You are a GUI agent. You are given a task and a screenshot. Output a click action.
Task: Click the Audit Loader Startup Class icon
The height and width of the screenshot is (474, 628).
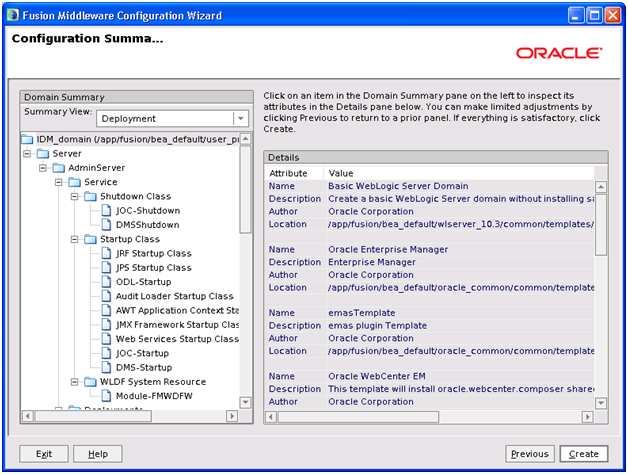coord(106,296)
